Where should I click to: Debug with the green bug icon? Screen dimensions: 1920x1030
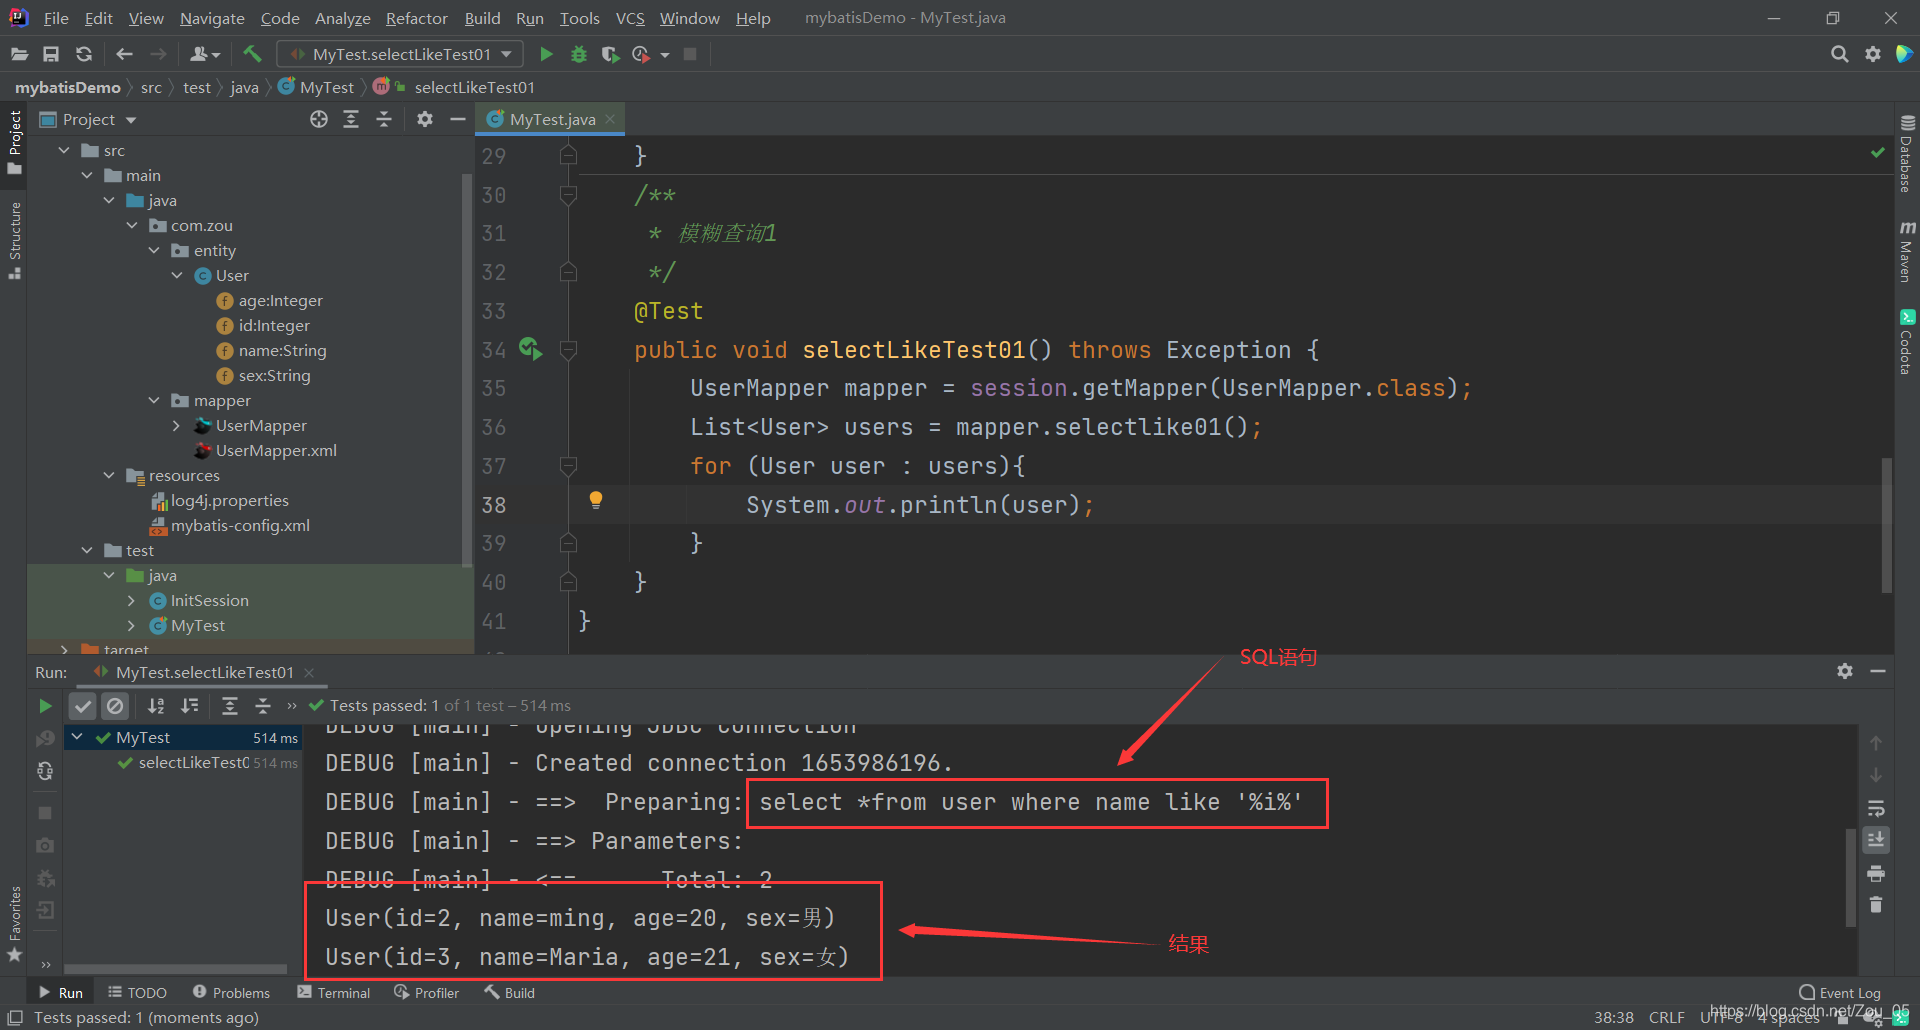pos(578,54)
